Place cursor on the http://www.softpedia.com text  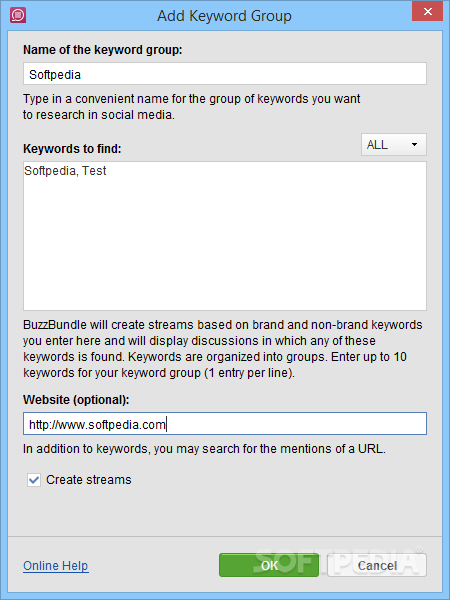[97, 424]
